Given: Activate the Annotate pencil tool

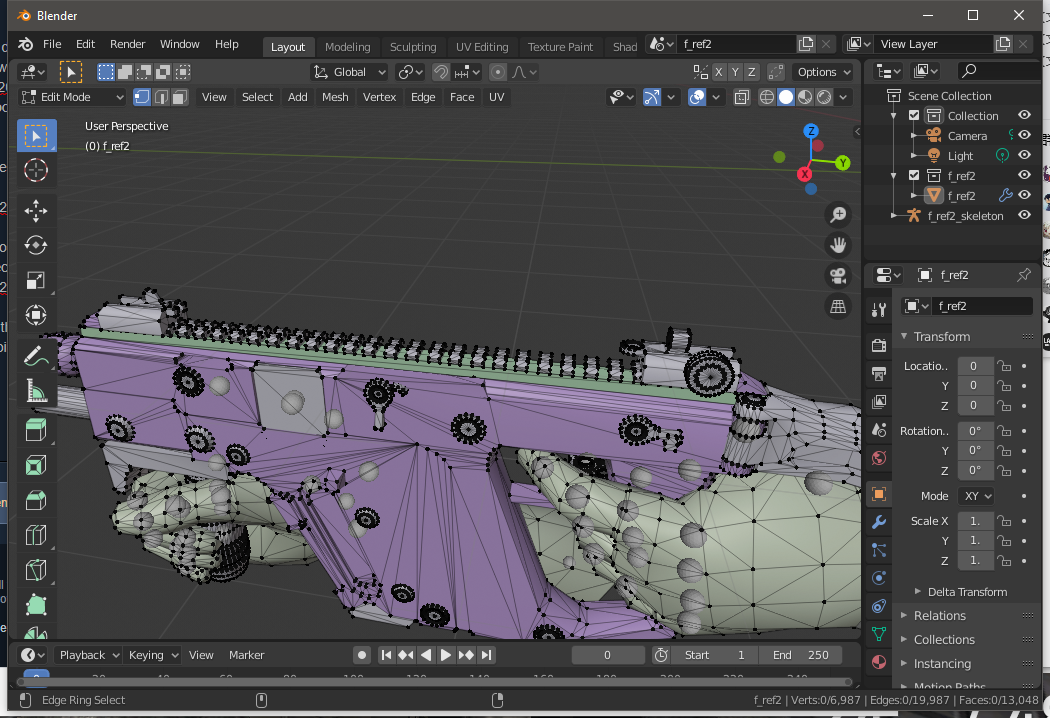Looking at the screenshot, I should [36, 355].
